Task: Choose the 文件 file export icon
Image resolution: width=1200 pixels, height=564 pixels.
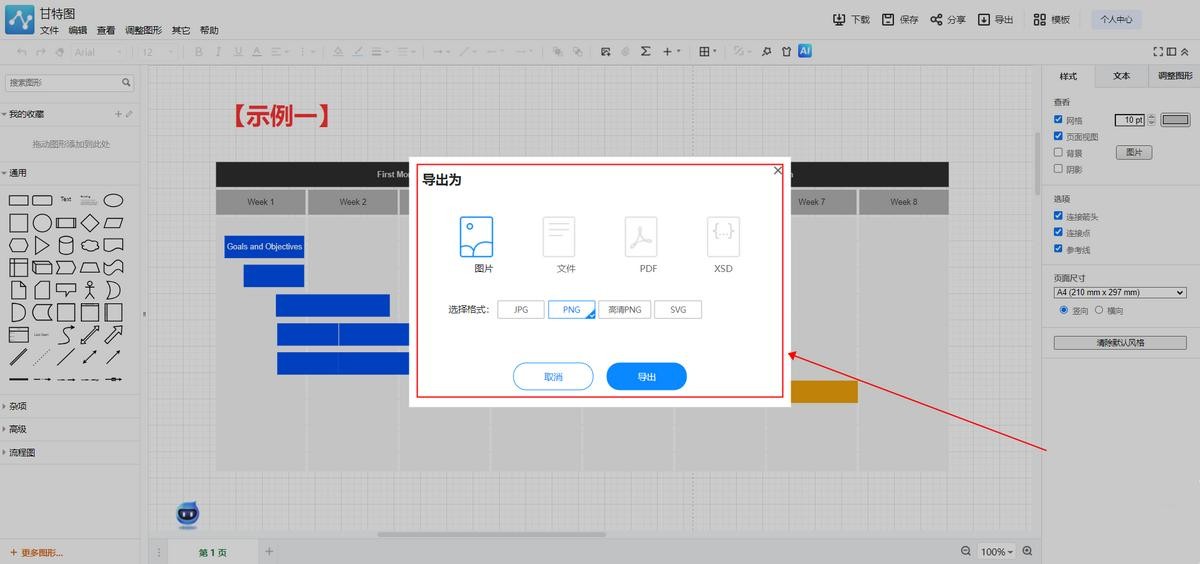Action: tap(559, 237)
